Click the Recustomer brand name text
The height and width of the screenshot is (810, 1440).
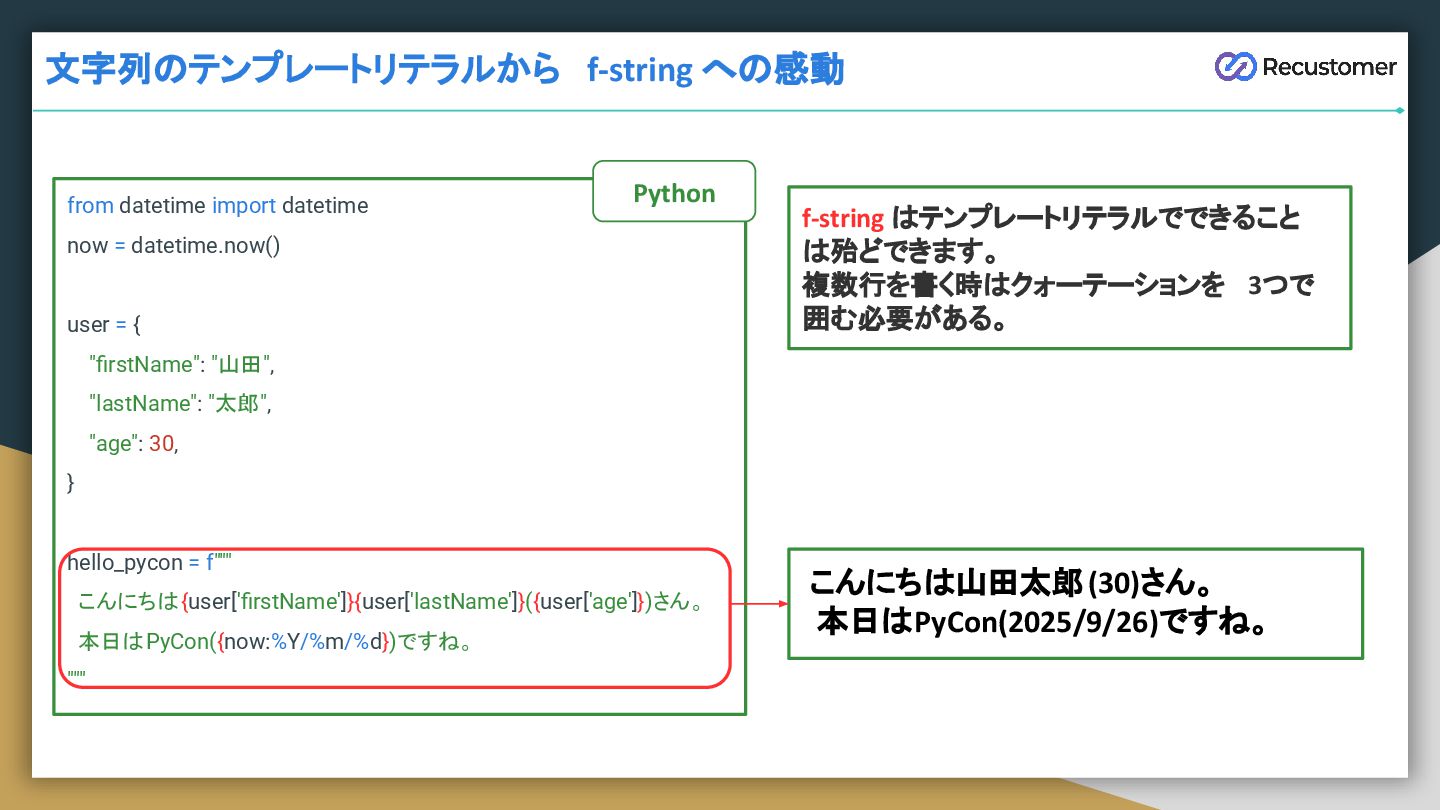pyautogui.click(x=1329, y=67)
